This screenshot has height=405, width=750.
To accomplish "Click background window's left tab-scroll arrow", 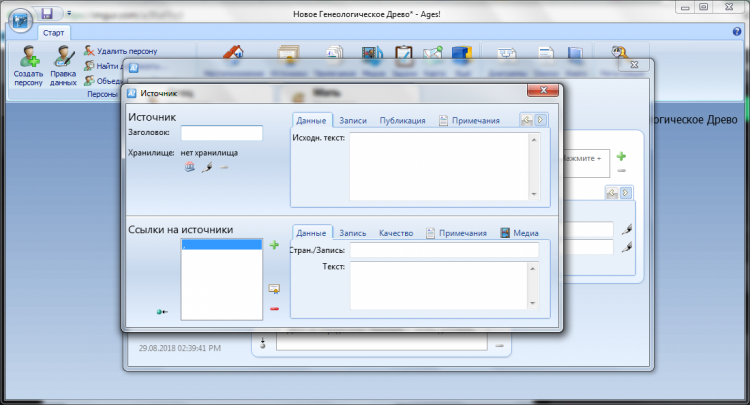I will [x=612, y=193].
